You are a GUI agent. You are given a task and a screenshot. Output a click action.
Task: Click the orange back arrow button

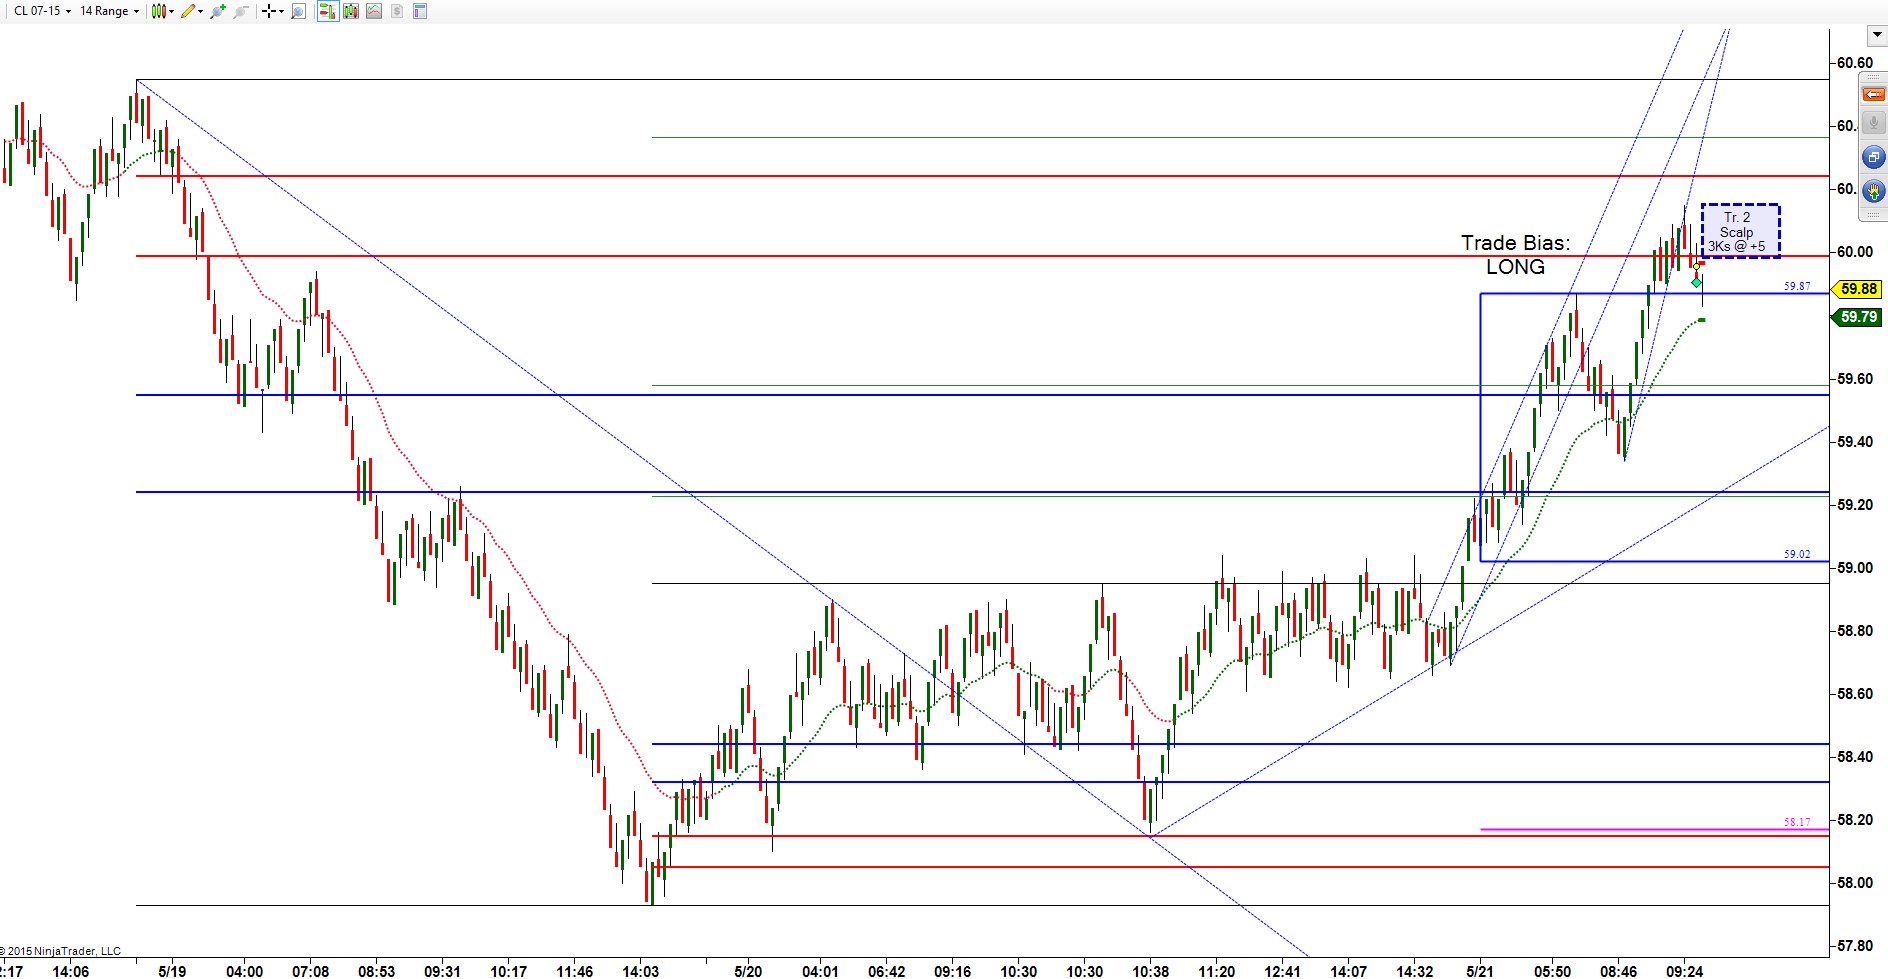coord(1873,94)
